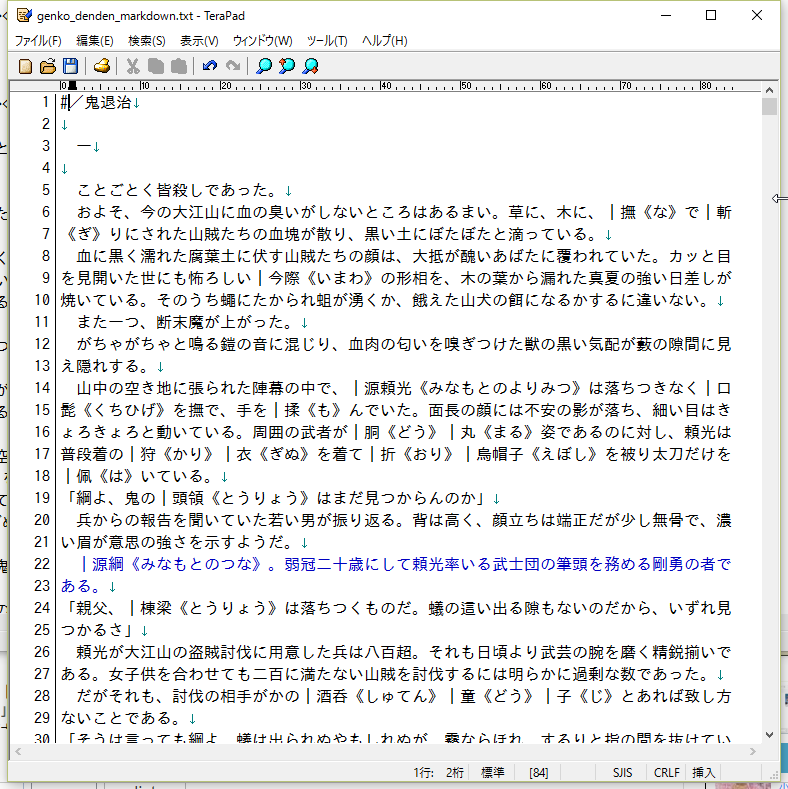Image resolution: width=788 pixels, height=789 pixels.
Task: Click the text 源頼光《みなもとのよりみつ》
Action: pos(474,388)
